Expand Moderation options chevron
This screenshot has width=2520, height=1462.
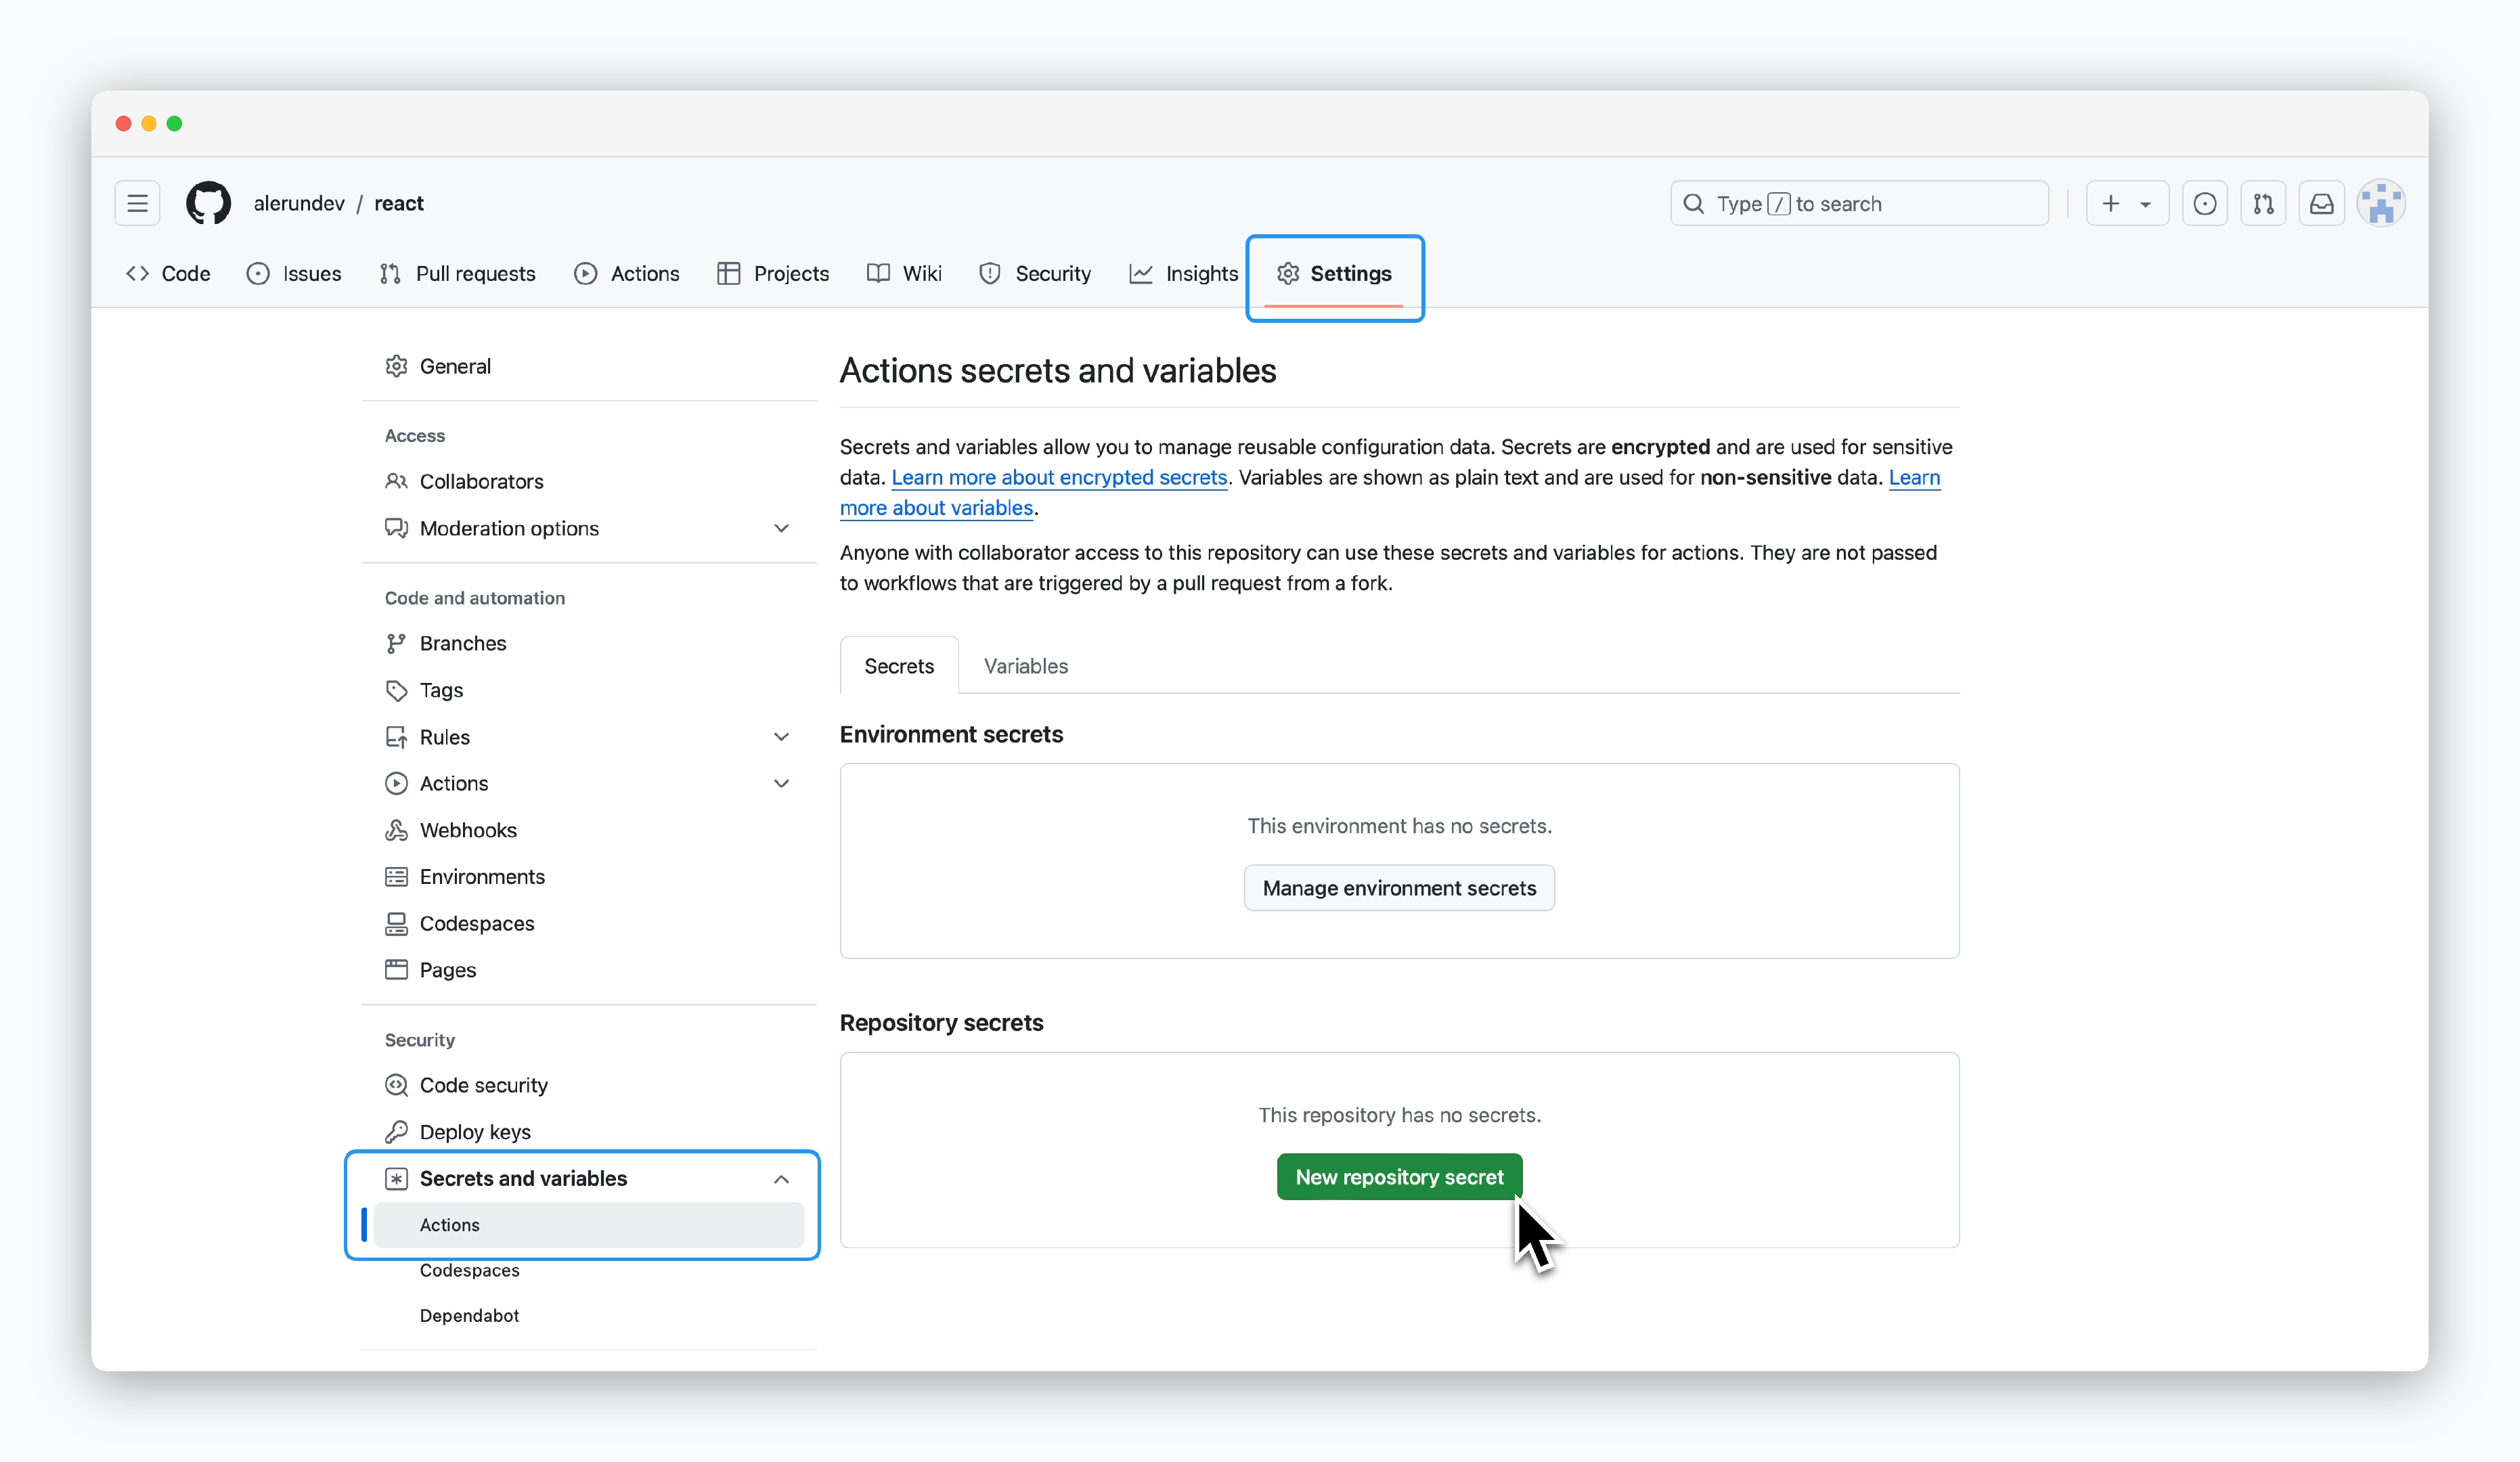point(781,528)
